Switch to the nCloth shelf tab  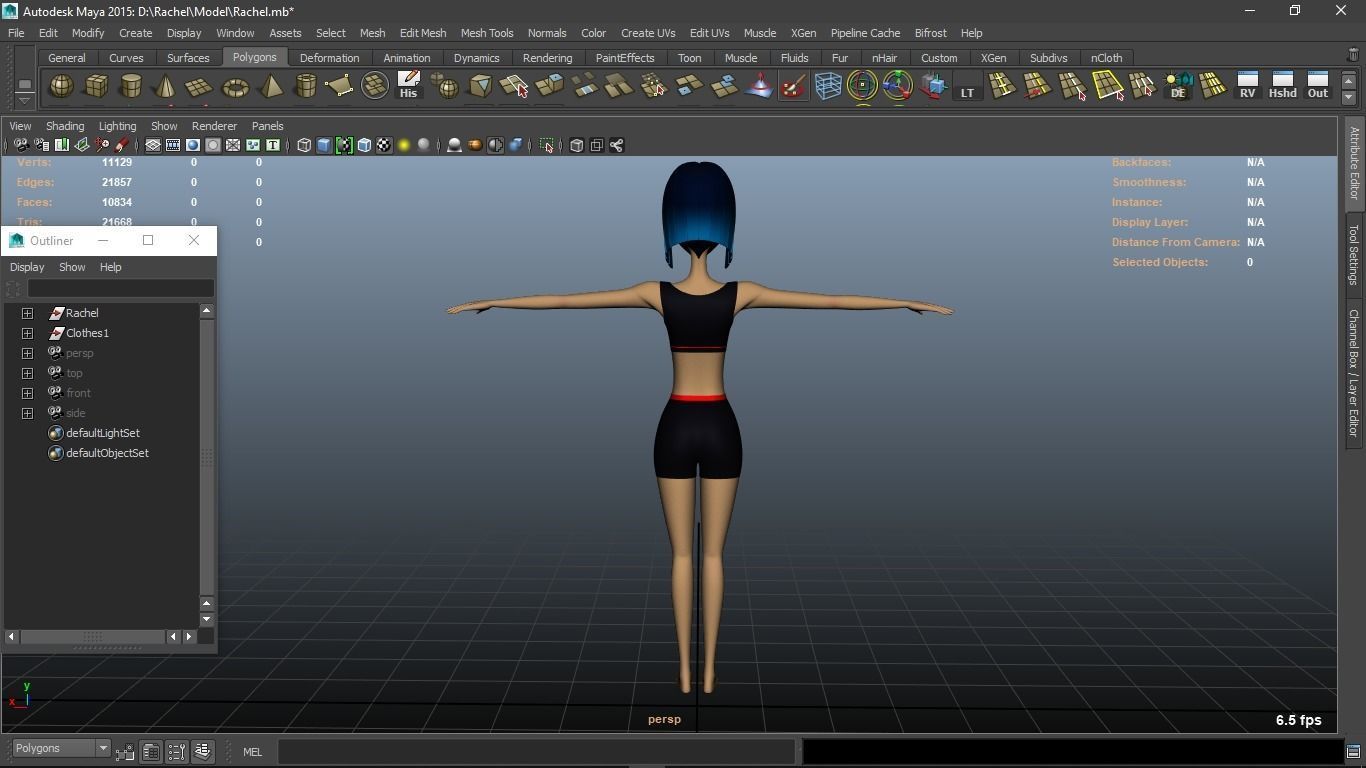coord(1106,58)
